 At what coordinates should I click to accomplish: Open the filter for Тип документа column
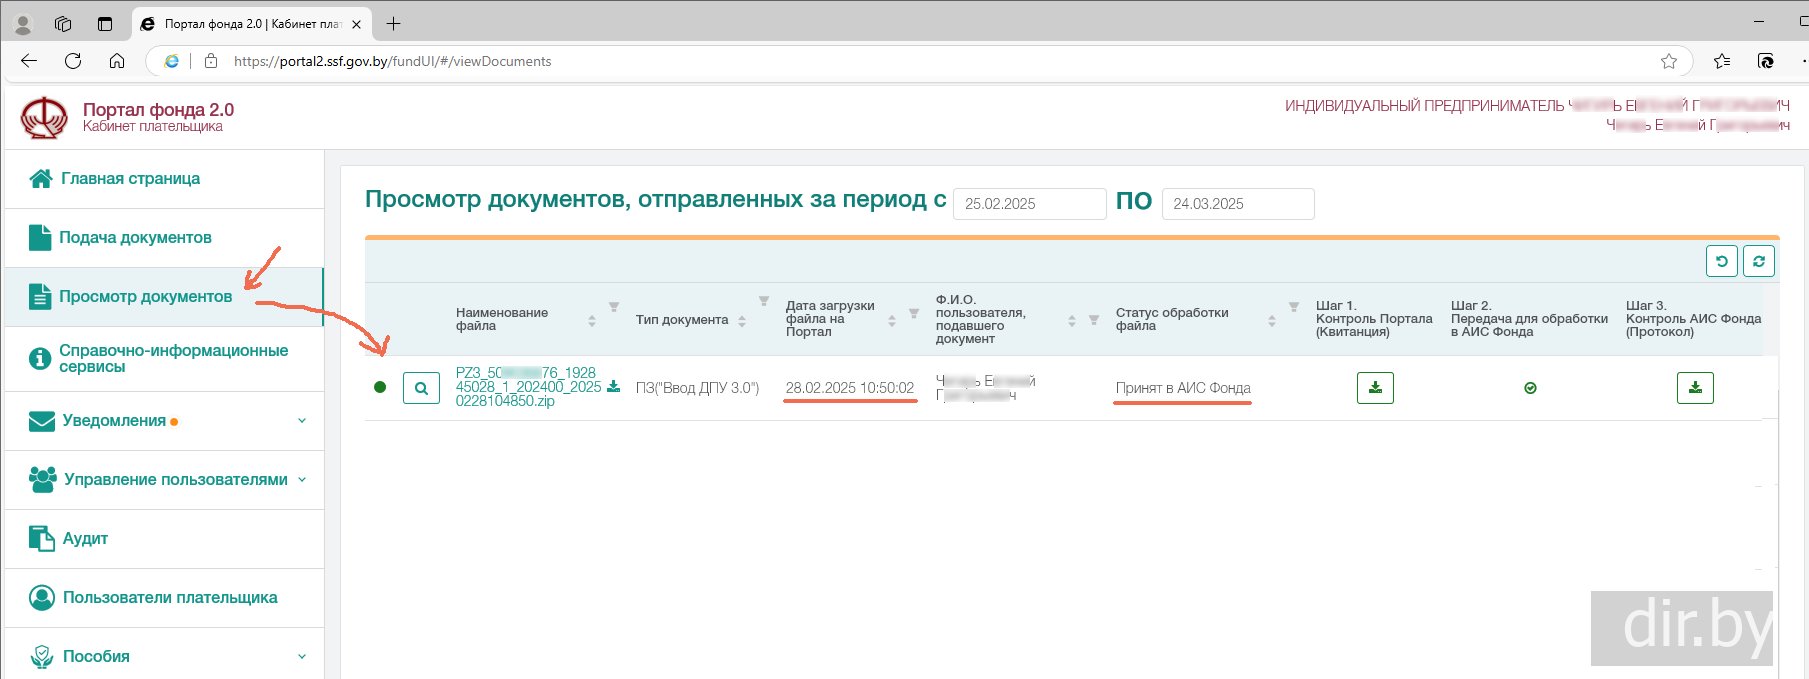pos(764,301)
